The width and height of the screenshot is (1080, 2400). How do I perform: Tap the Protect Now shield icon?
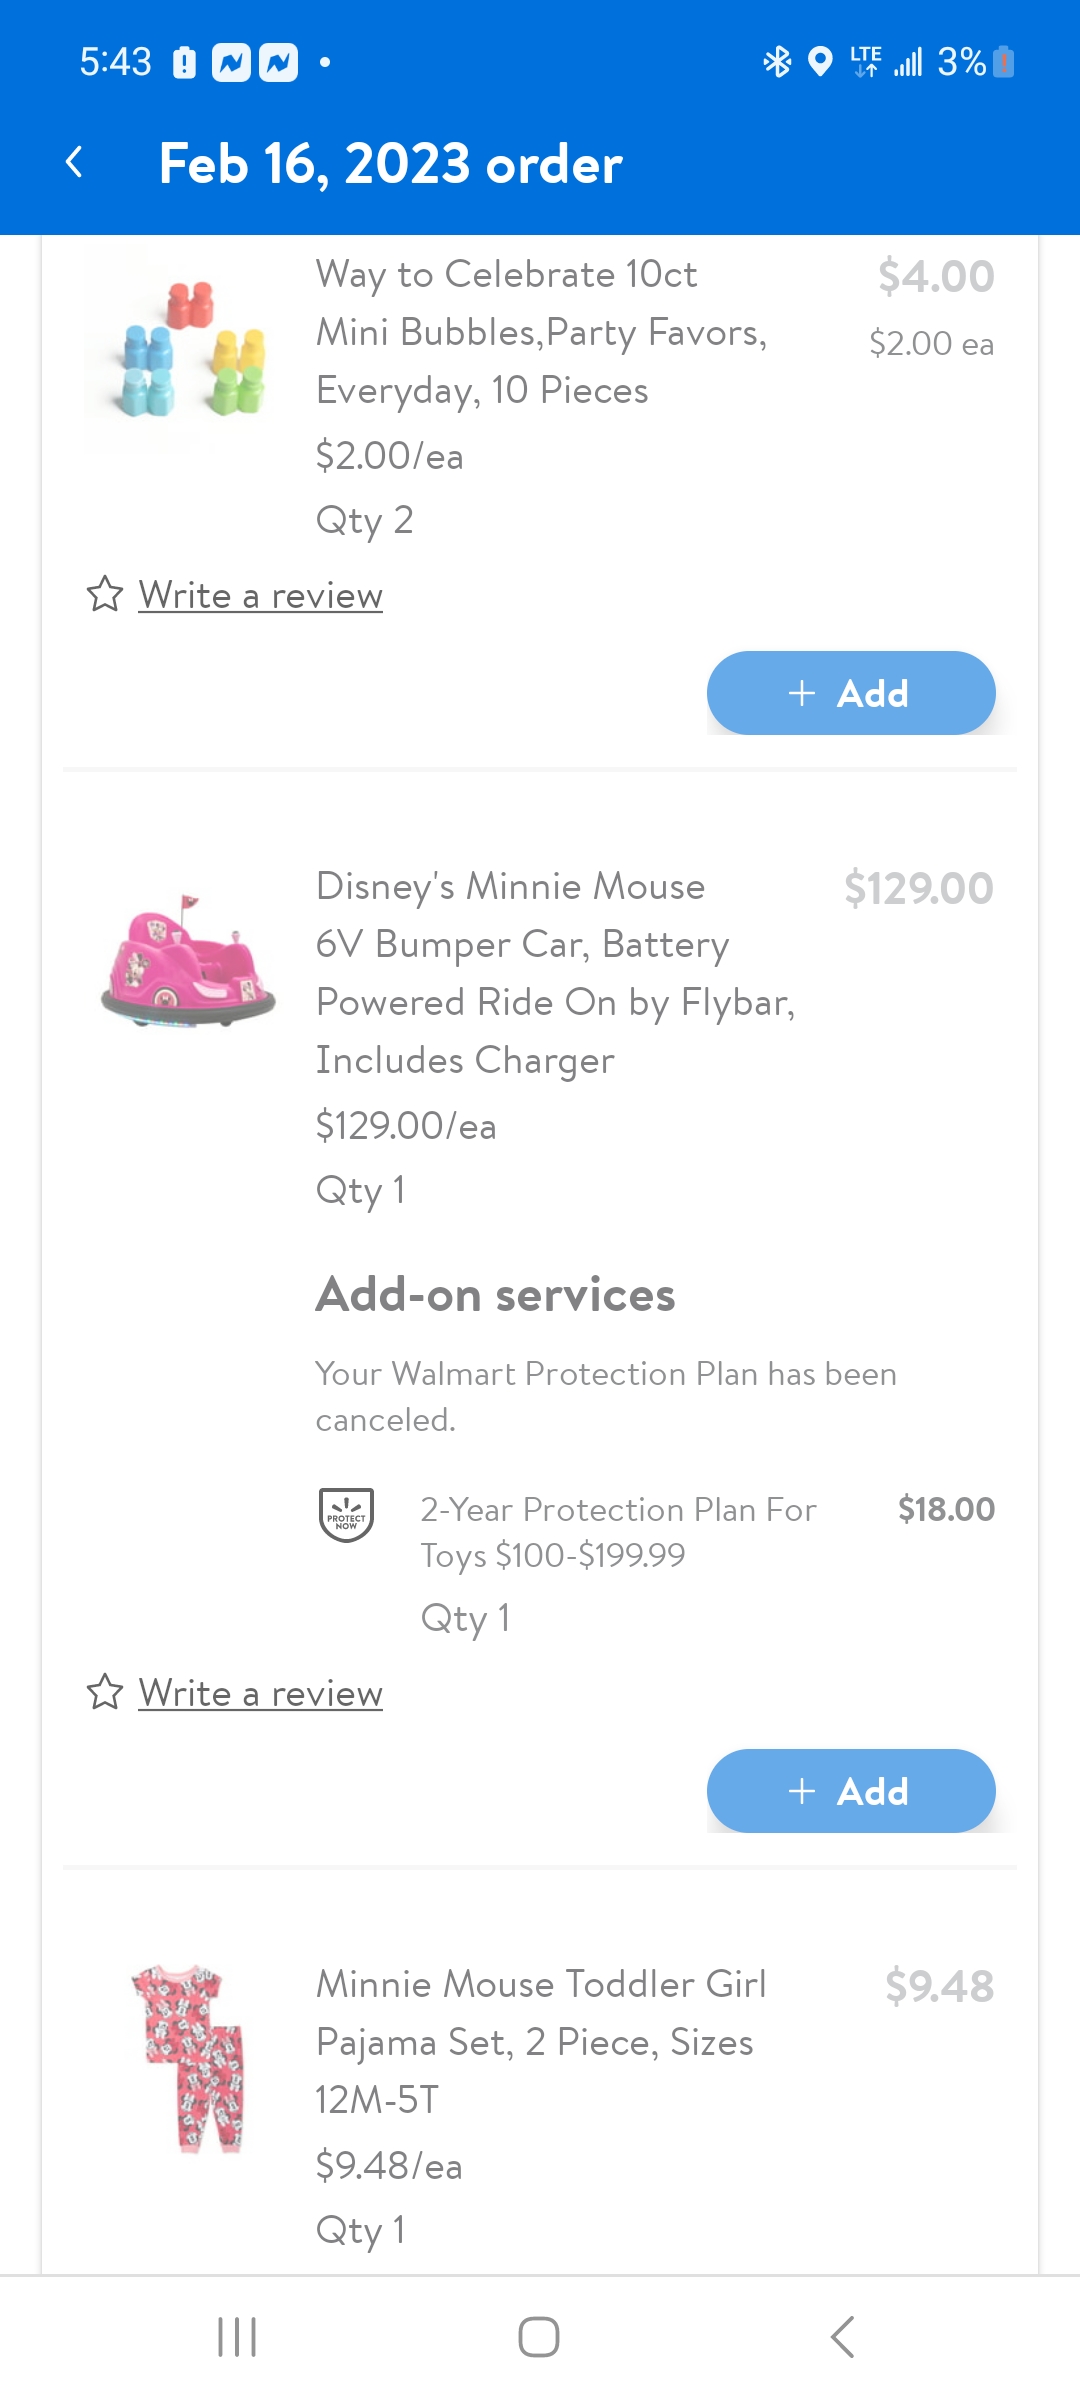[346, 1514]
